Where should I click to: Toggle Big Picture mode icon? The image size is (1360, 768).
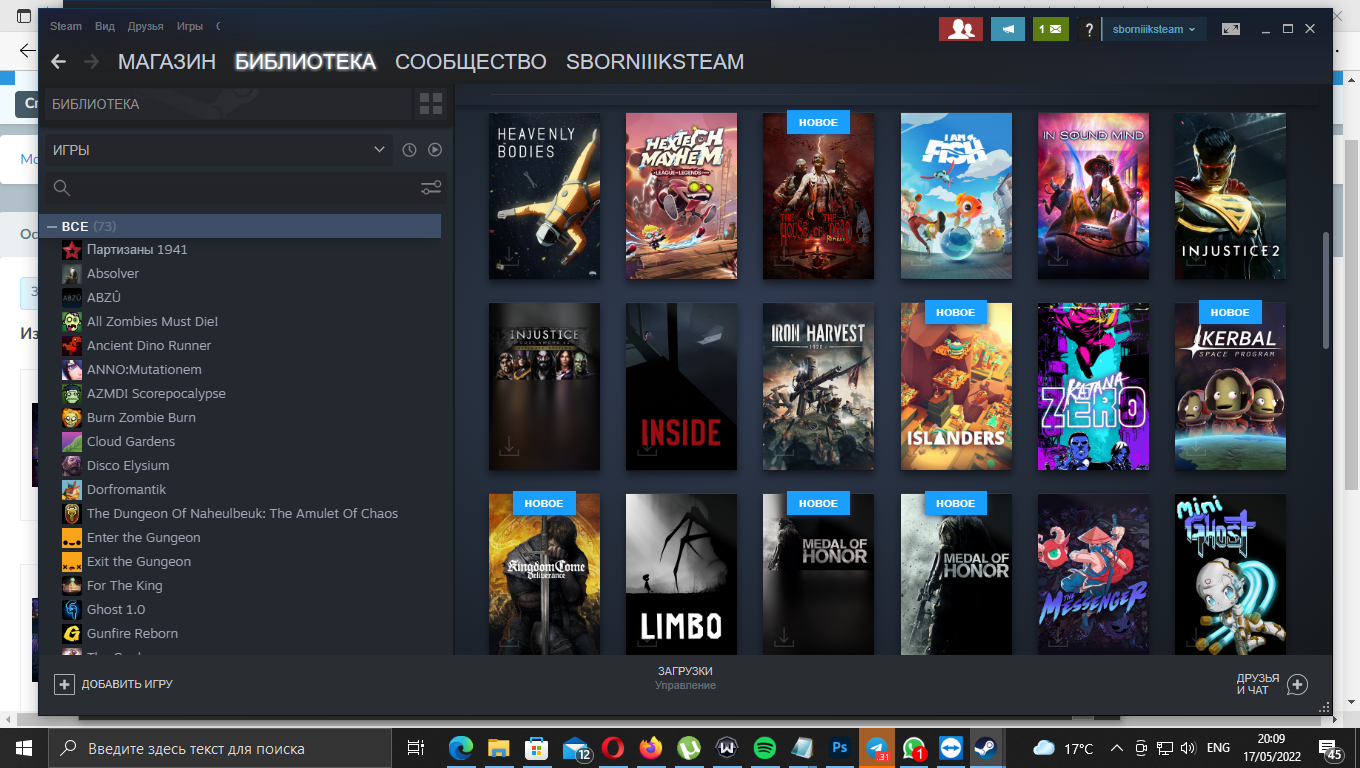pyautogui.click(x=1231, y=29)
